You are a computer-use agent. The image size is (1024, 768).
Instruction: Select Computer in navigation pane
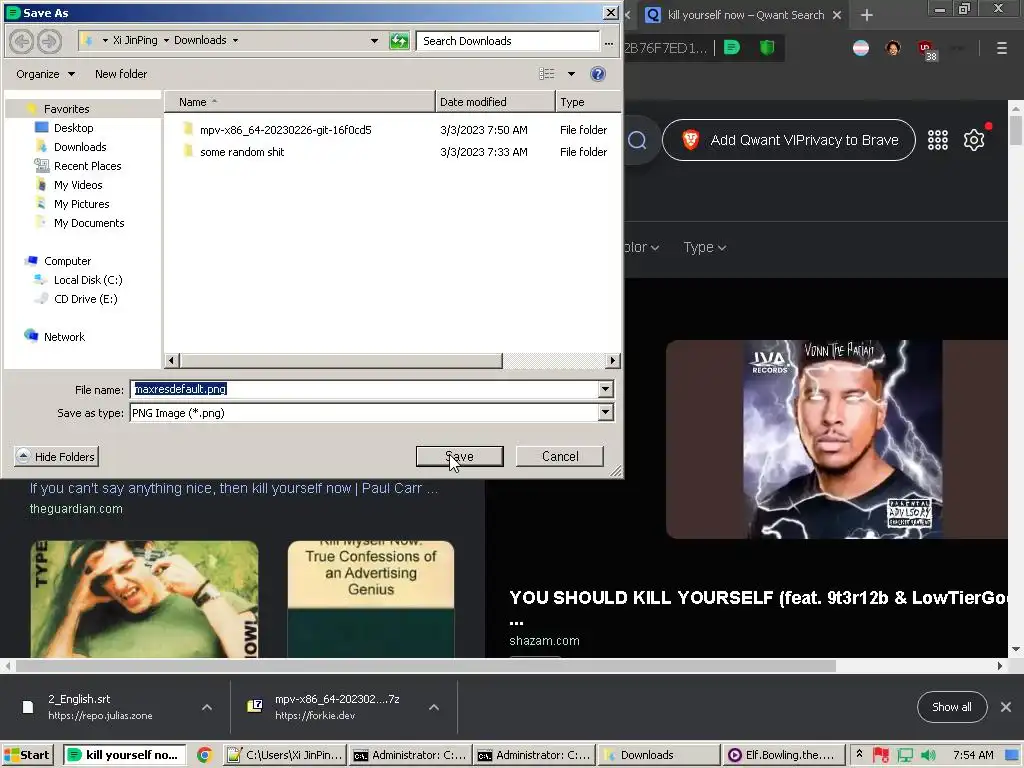coord(67,261)
